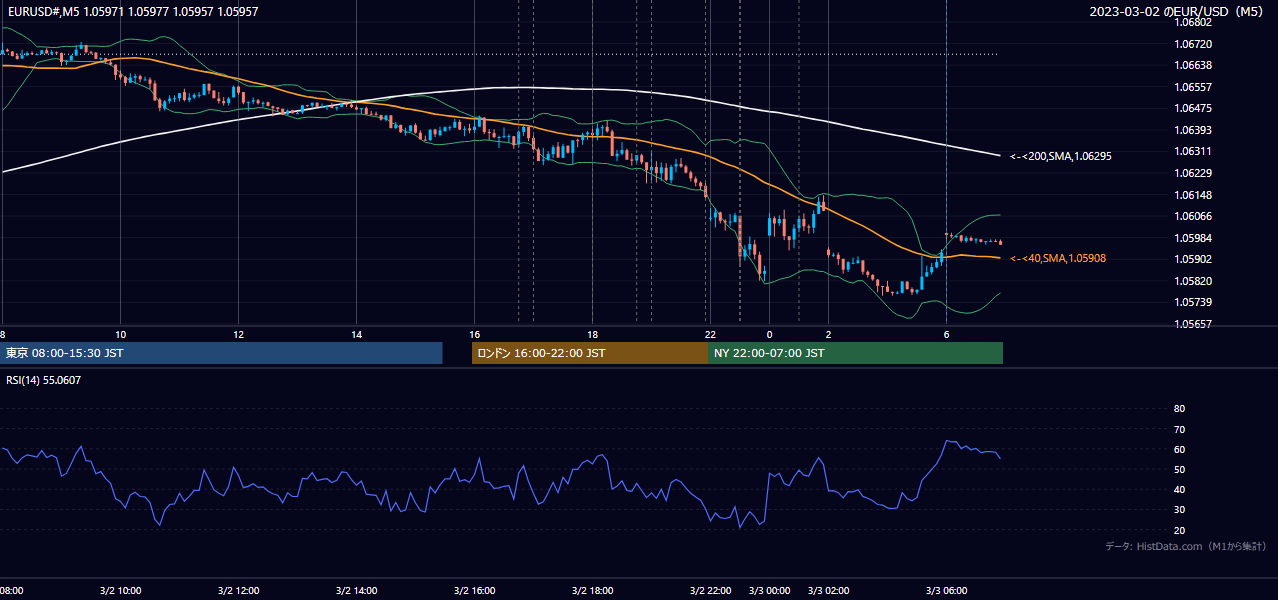Click price axis value 1.06720
The image size is (1278, 600).
[1192, 44]
